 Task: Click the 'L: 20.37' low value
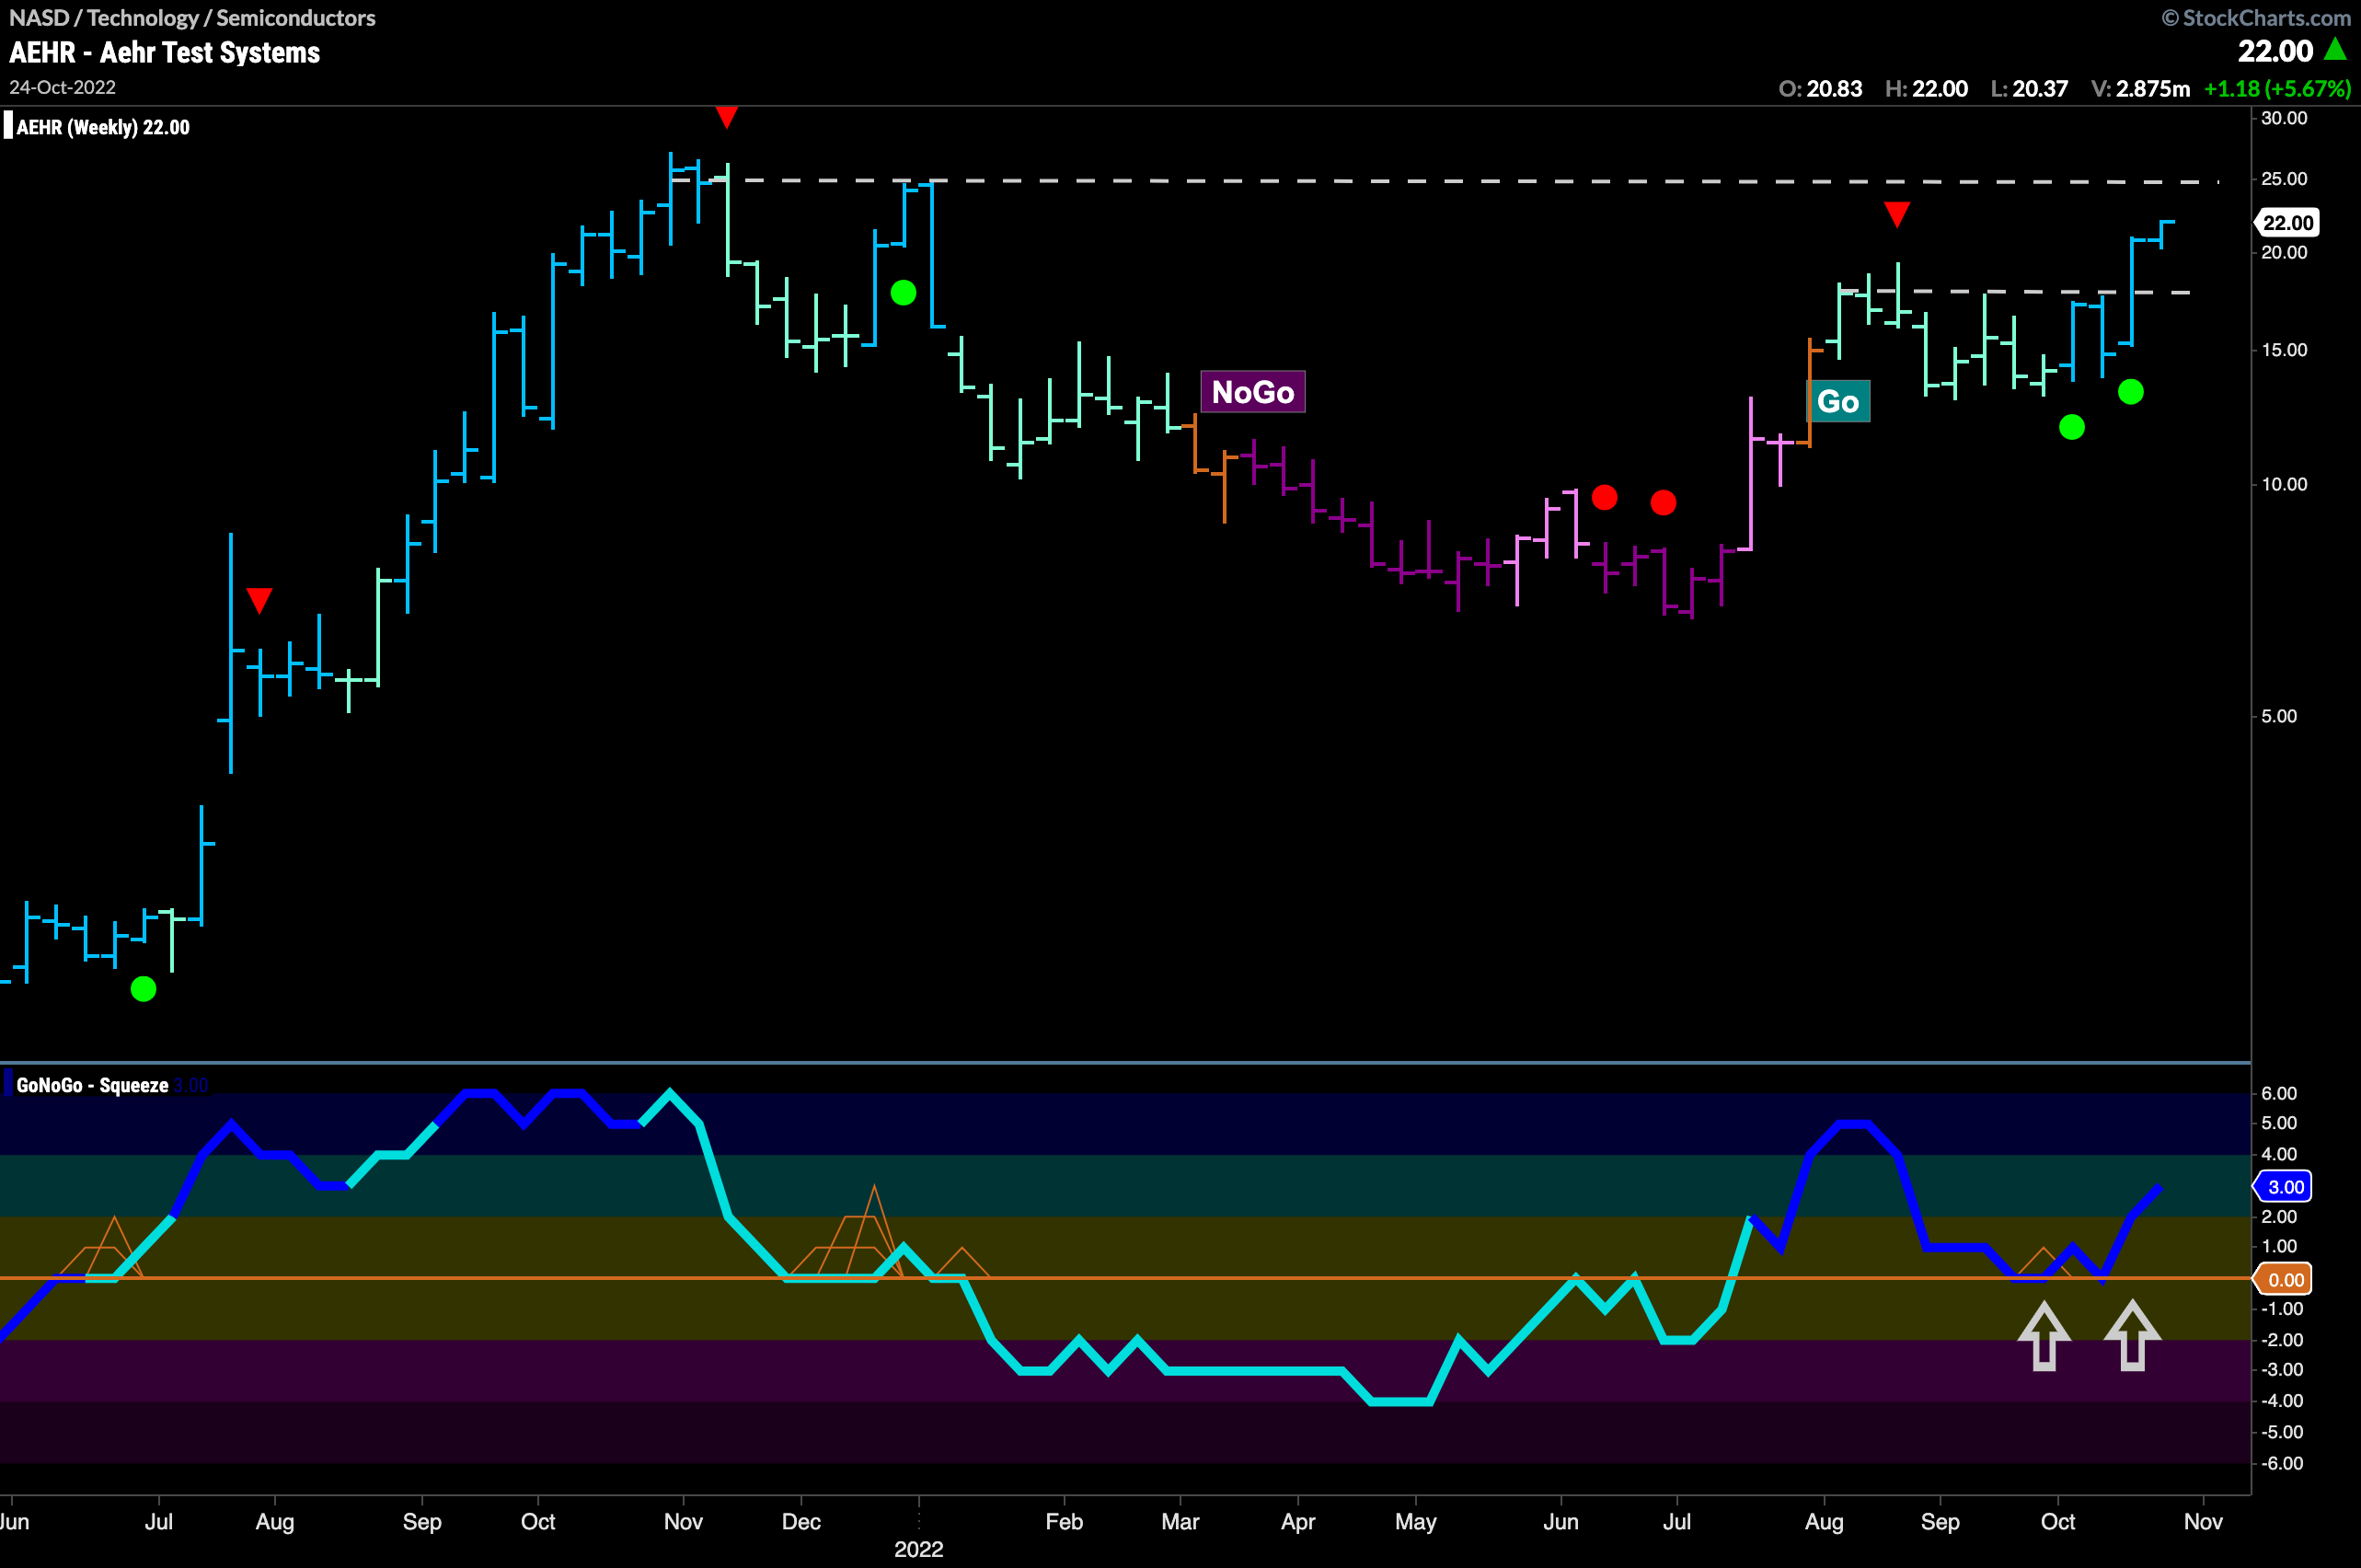pos(2029,88)
